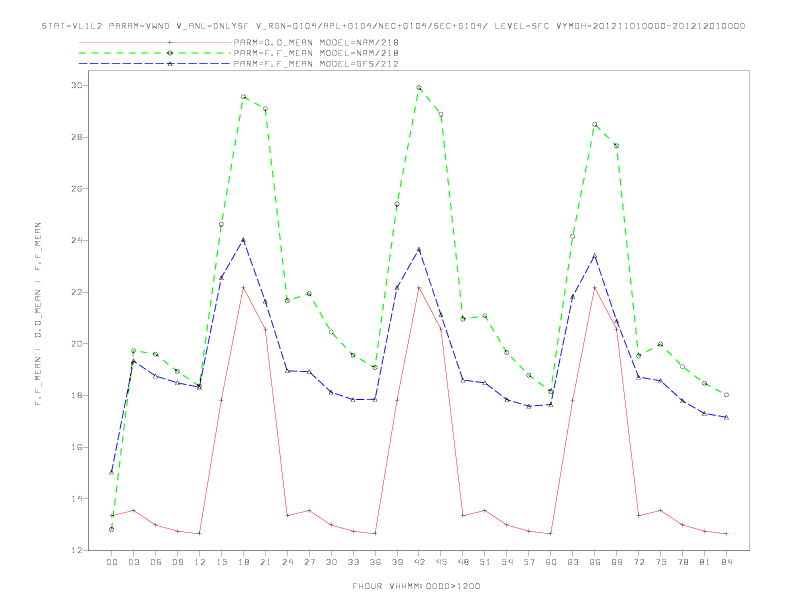Screen dimensions: 792x612
Task: Click y-axis tick value 18
Action: 76,395
